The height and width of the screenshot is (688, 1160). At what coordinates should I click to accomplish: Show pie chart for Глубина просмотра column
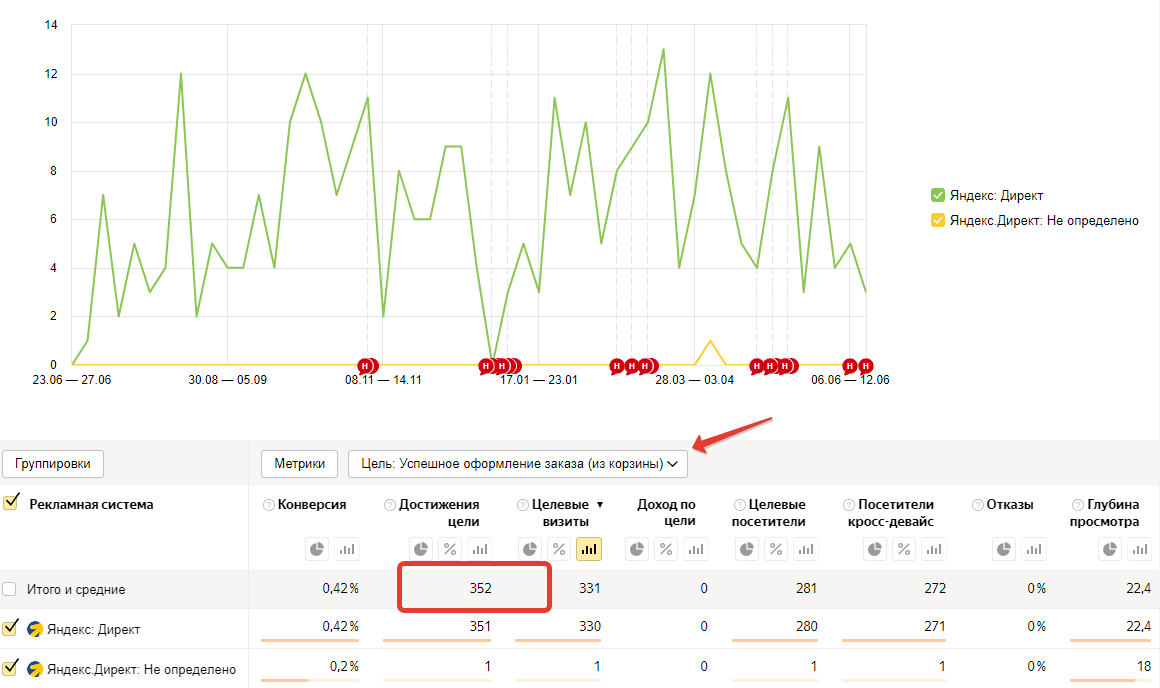click(1110, 549)
